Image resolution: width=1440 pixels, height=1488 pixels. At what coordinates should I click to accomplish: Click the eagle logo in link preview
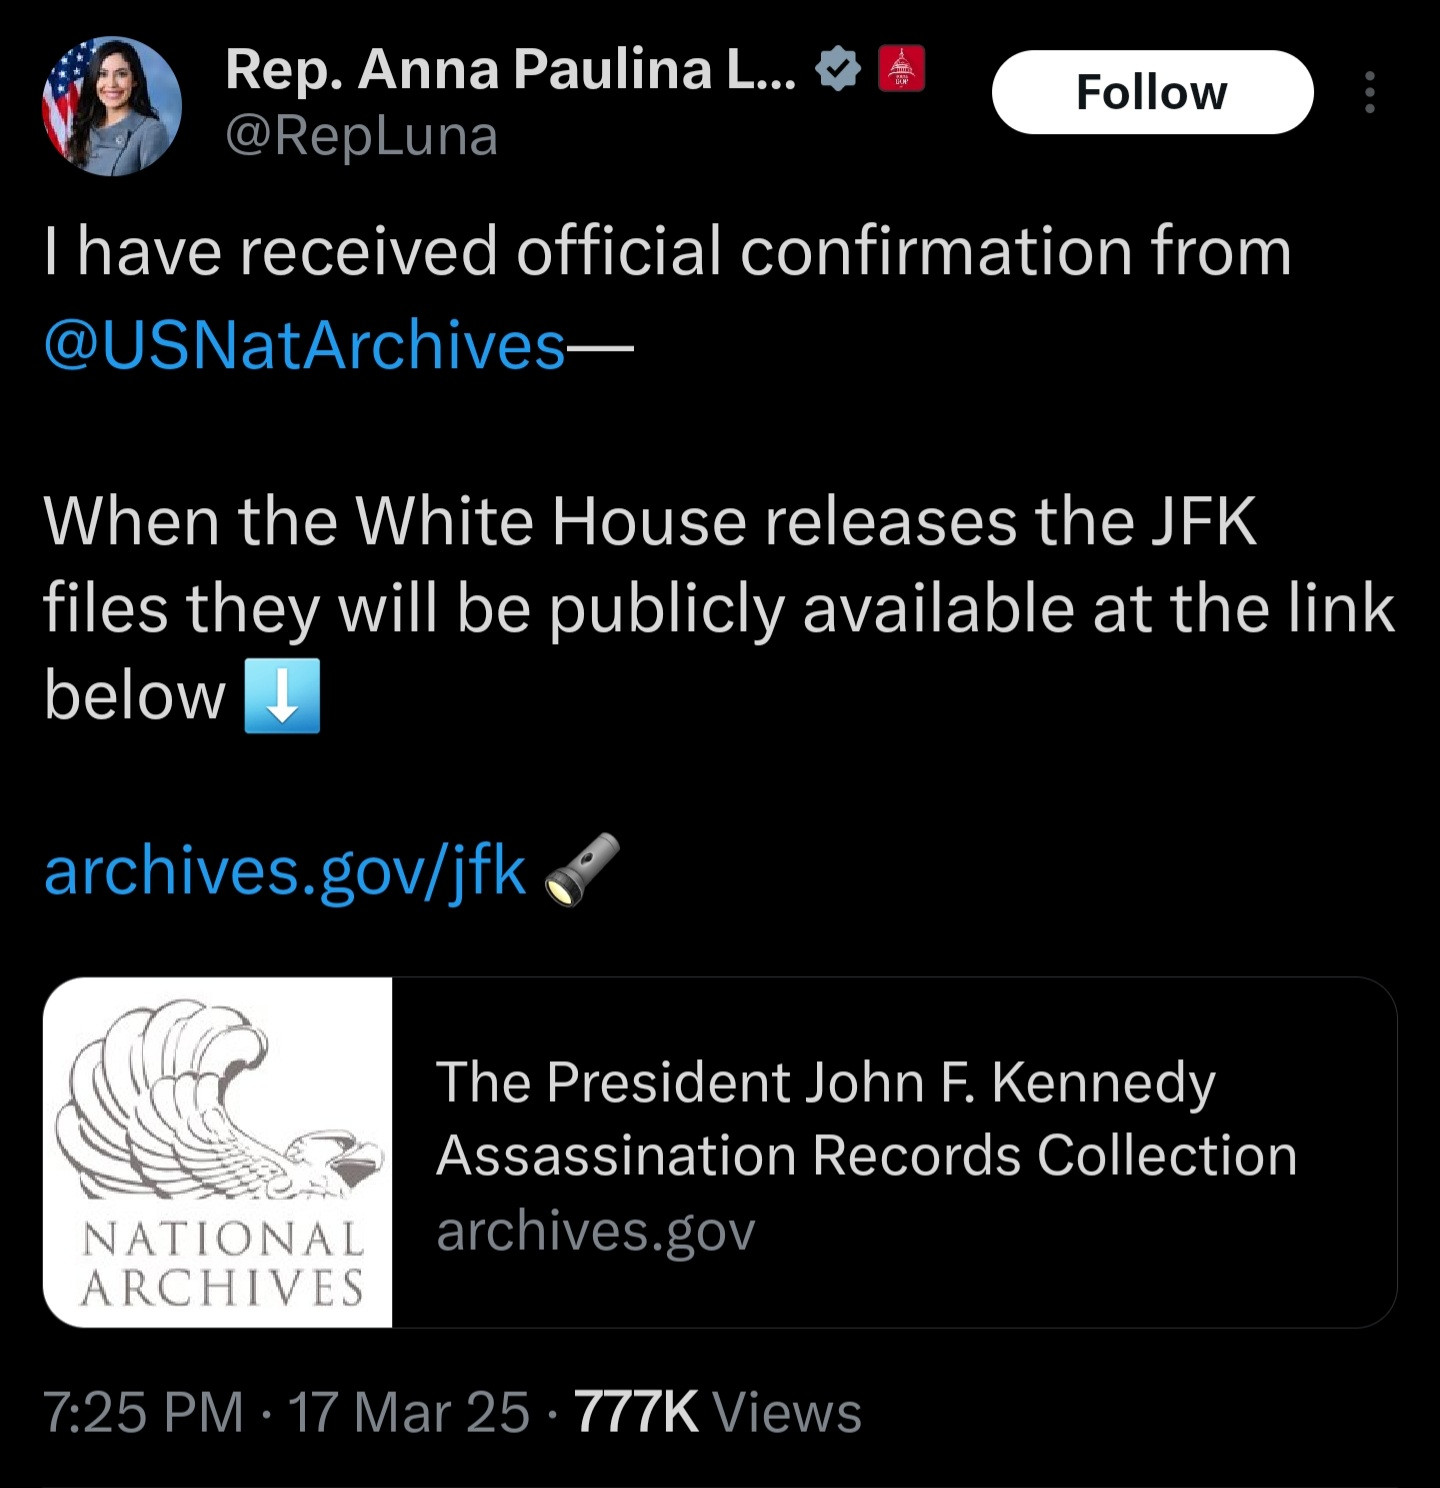pos(218,1100)
